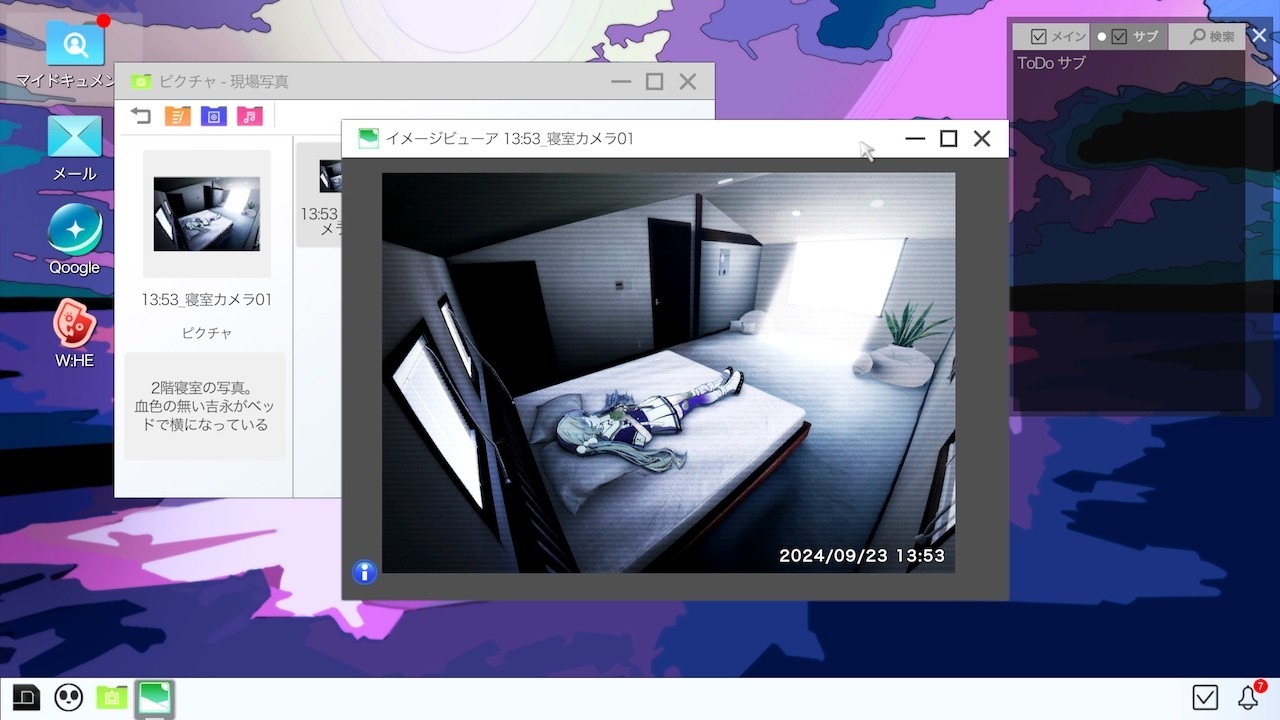
Task: Switch to the green folder taskbar app
Action: coord(111,697)
